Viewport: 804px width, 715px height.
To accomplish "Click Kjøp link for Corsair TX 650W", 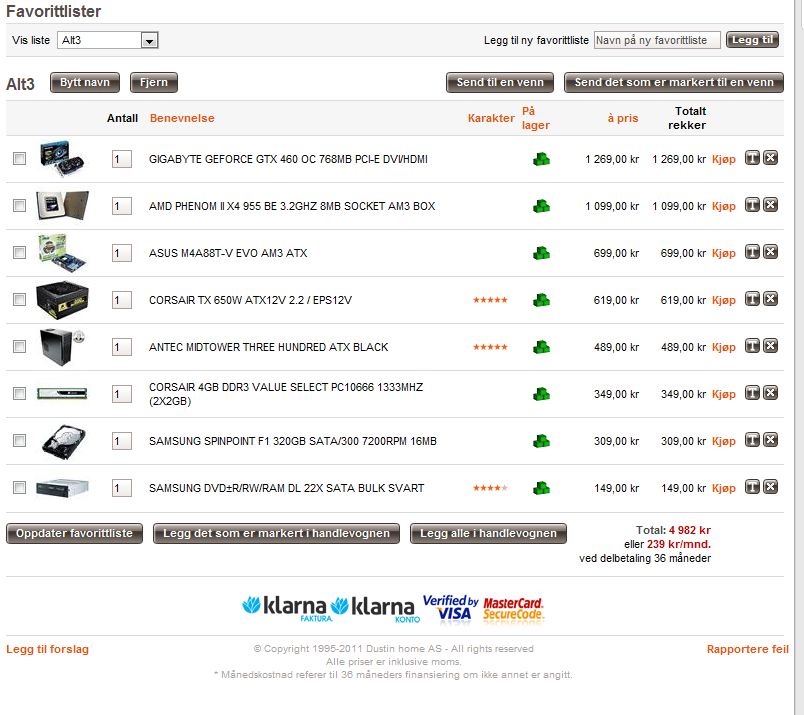I will (723, 300).
